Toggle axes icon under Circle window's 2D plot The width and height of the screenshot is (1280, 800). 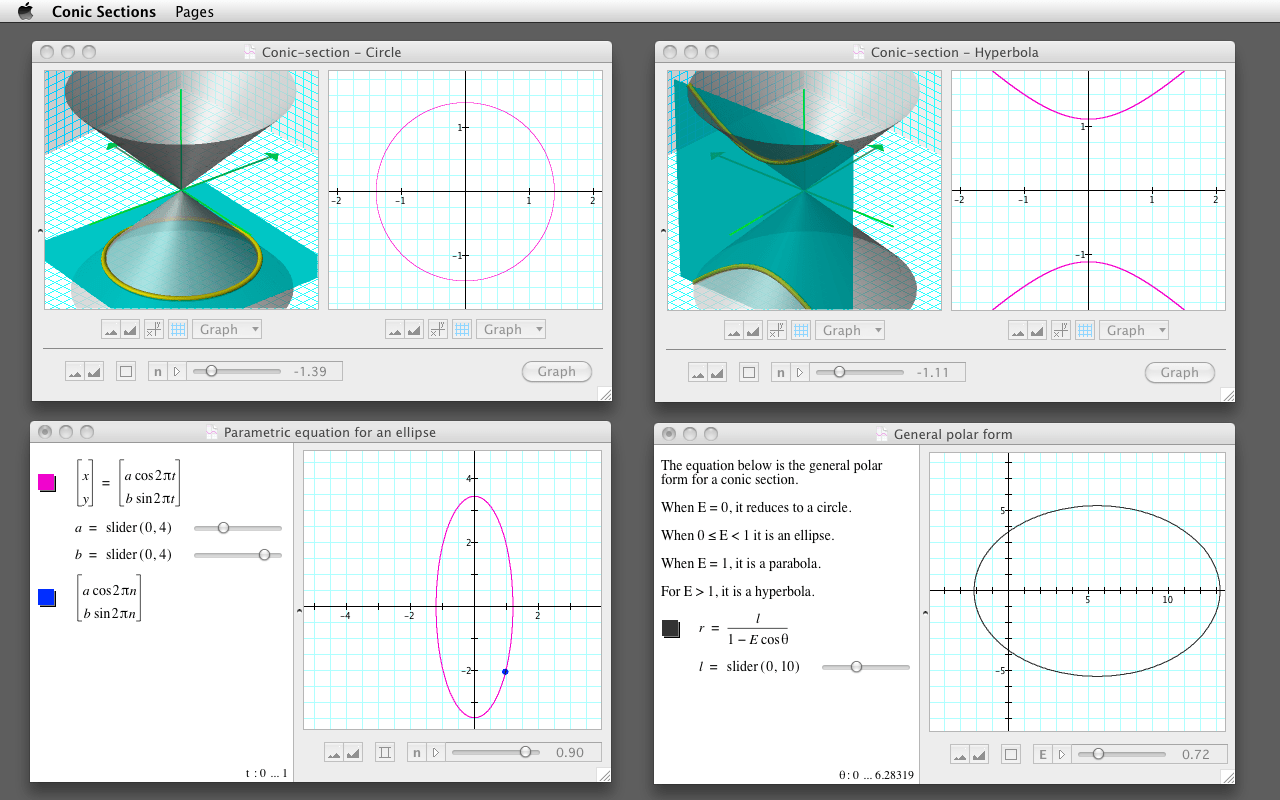[x=438, y=329]
